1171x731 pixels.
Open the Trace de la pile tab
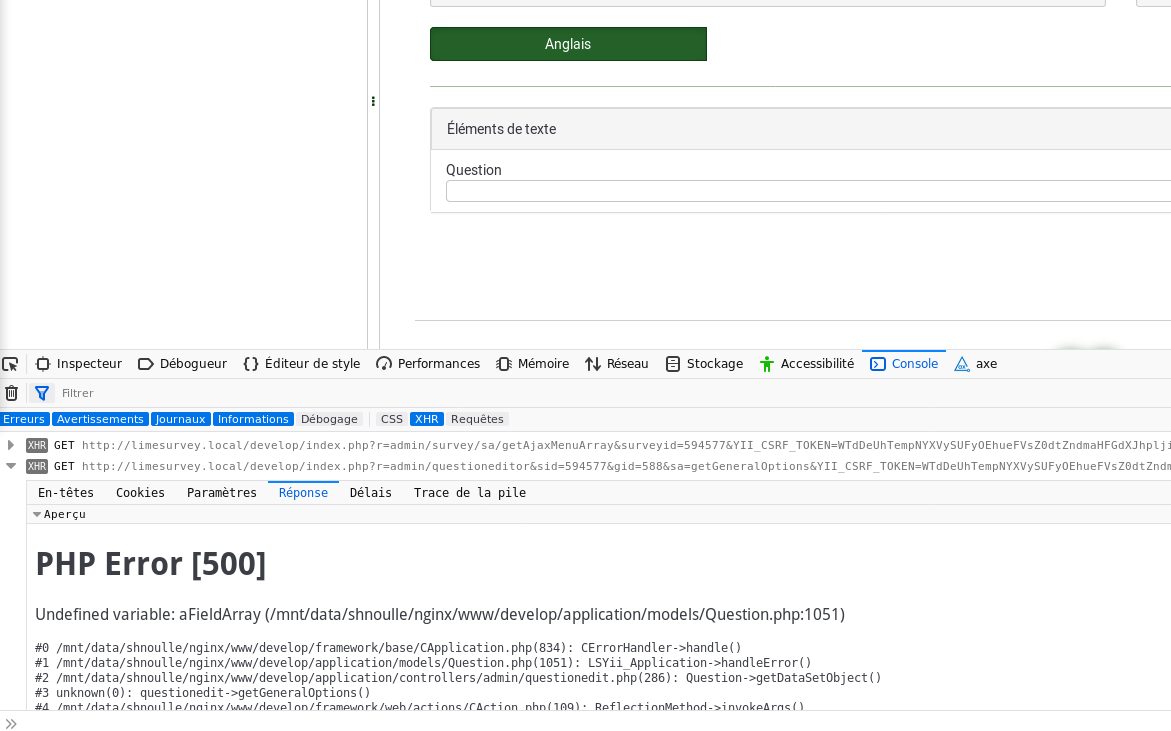coord(469,493)
